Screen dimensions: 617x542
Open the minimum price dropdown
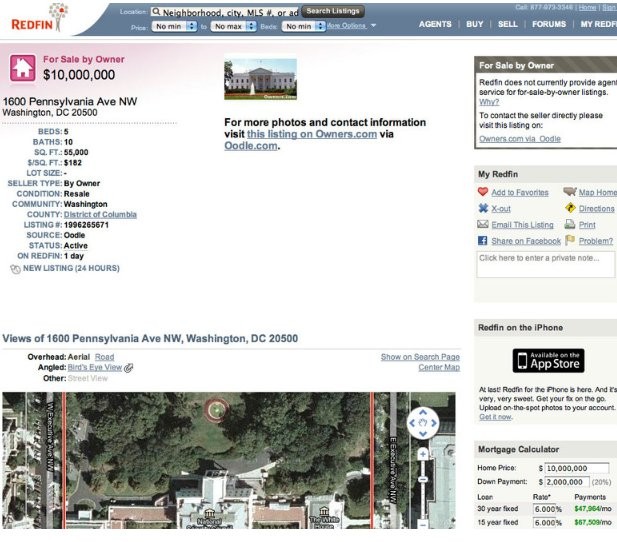point(174,26)
